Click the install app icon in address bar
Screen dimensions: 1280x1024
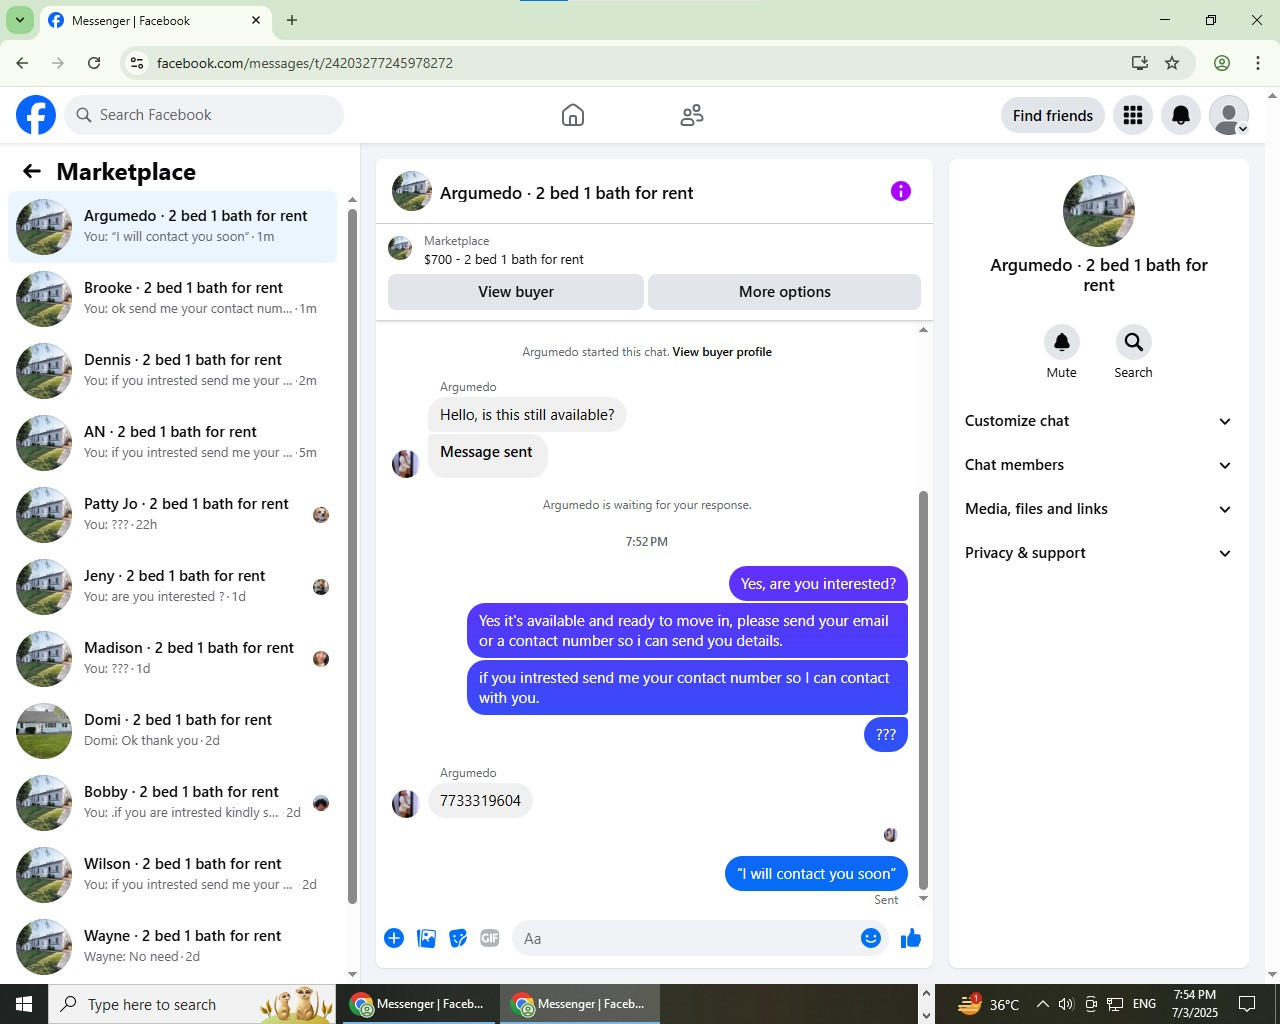pos(1139,63)
